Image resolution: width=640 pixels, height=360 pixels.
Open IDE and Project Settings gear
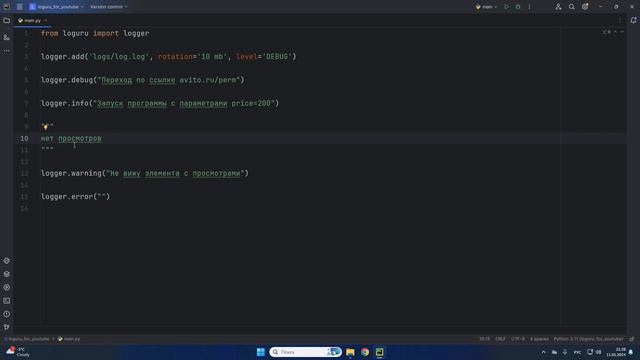click(585, 7)
